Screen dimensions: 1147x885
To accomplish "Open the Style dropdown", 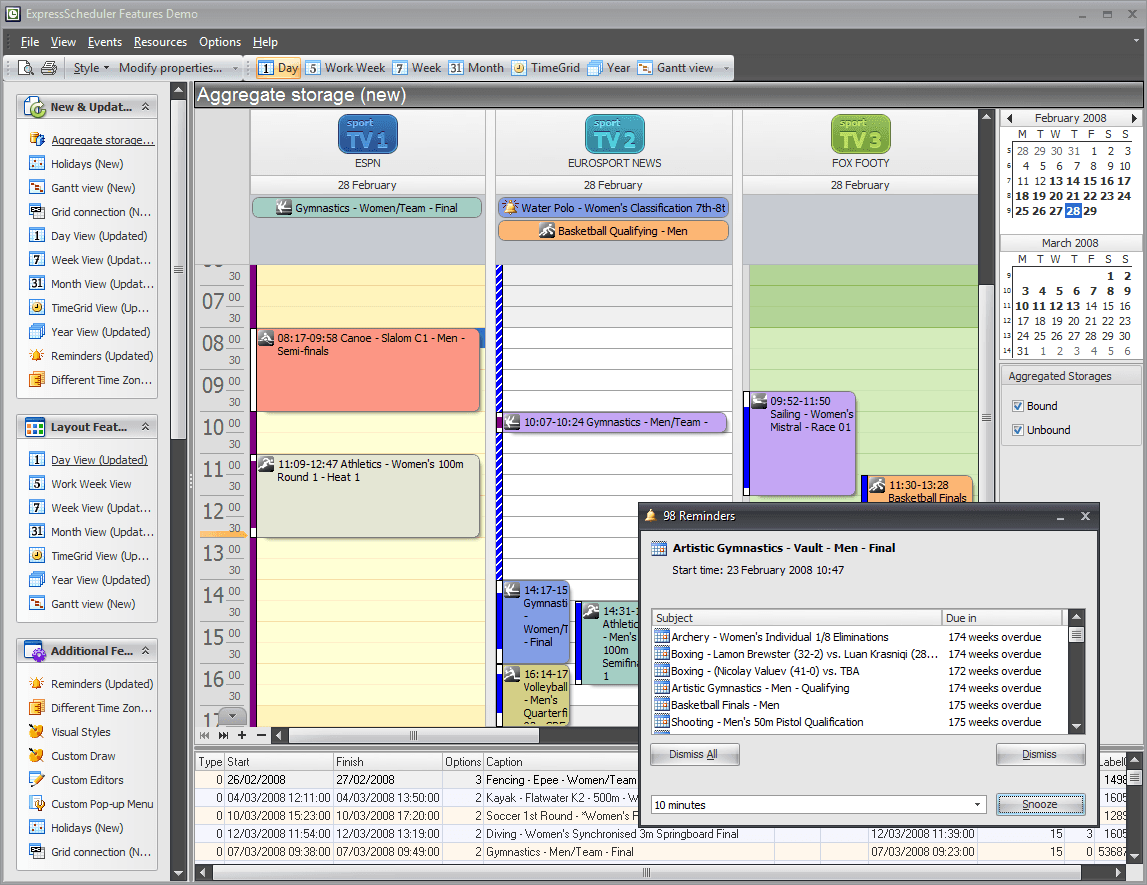I will pos(91,68).
